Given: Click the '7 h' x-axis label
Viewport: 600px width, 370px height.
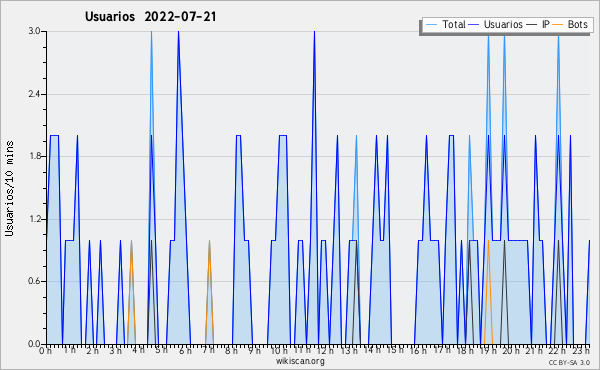Looking at the screenshot, I should click(208, 350).
